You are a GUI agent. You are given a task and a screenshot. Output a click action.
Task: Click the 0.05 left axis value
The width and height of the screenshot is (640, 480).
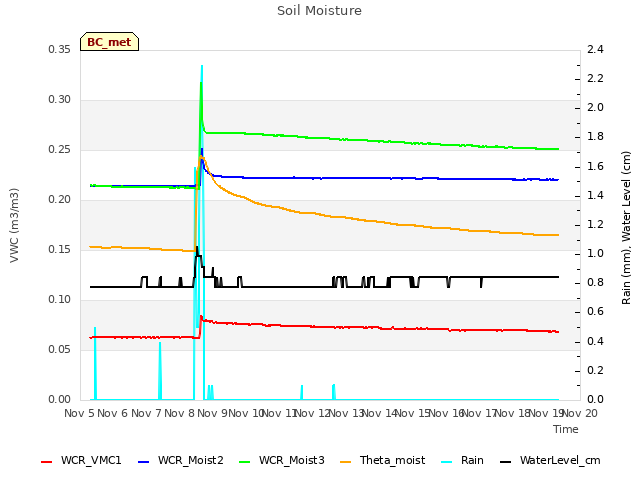pyautogui.click(x=60, y=349)
